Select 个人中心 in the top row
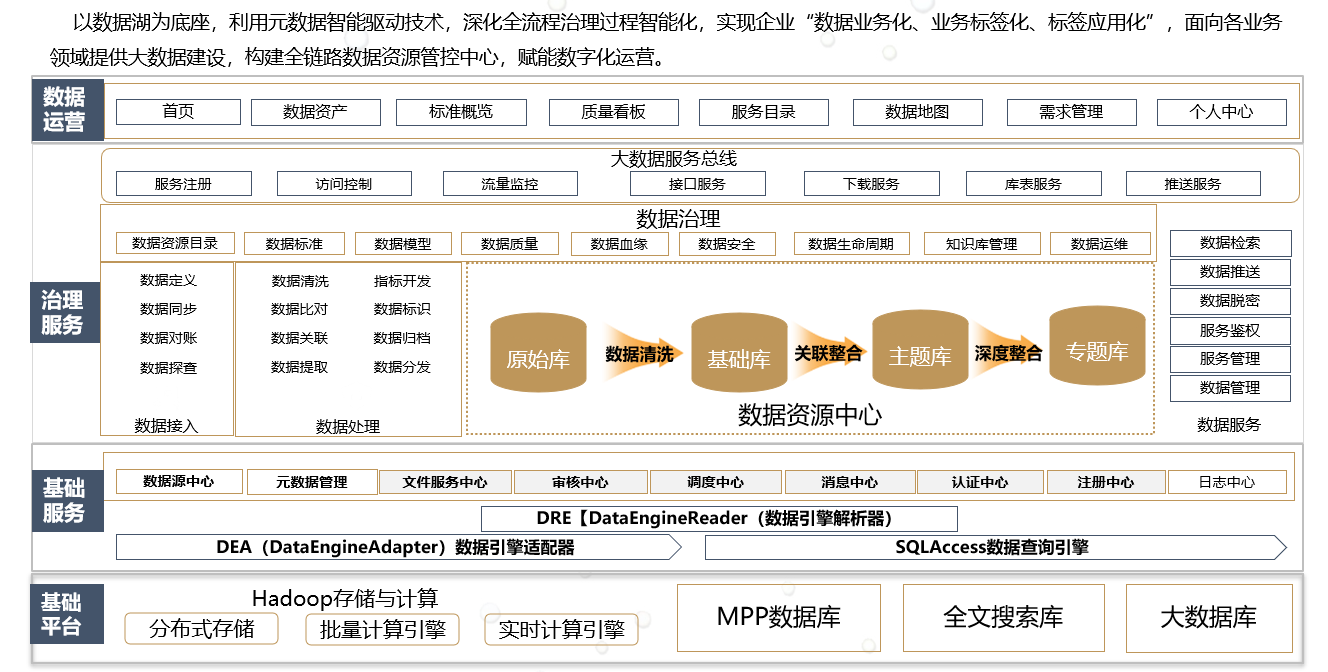Image resolution: width=1328 pixels, height=672 pixels. tap(1221, 112)
